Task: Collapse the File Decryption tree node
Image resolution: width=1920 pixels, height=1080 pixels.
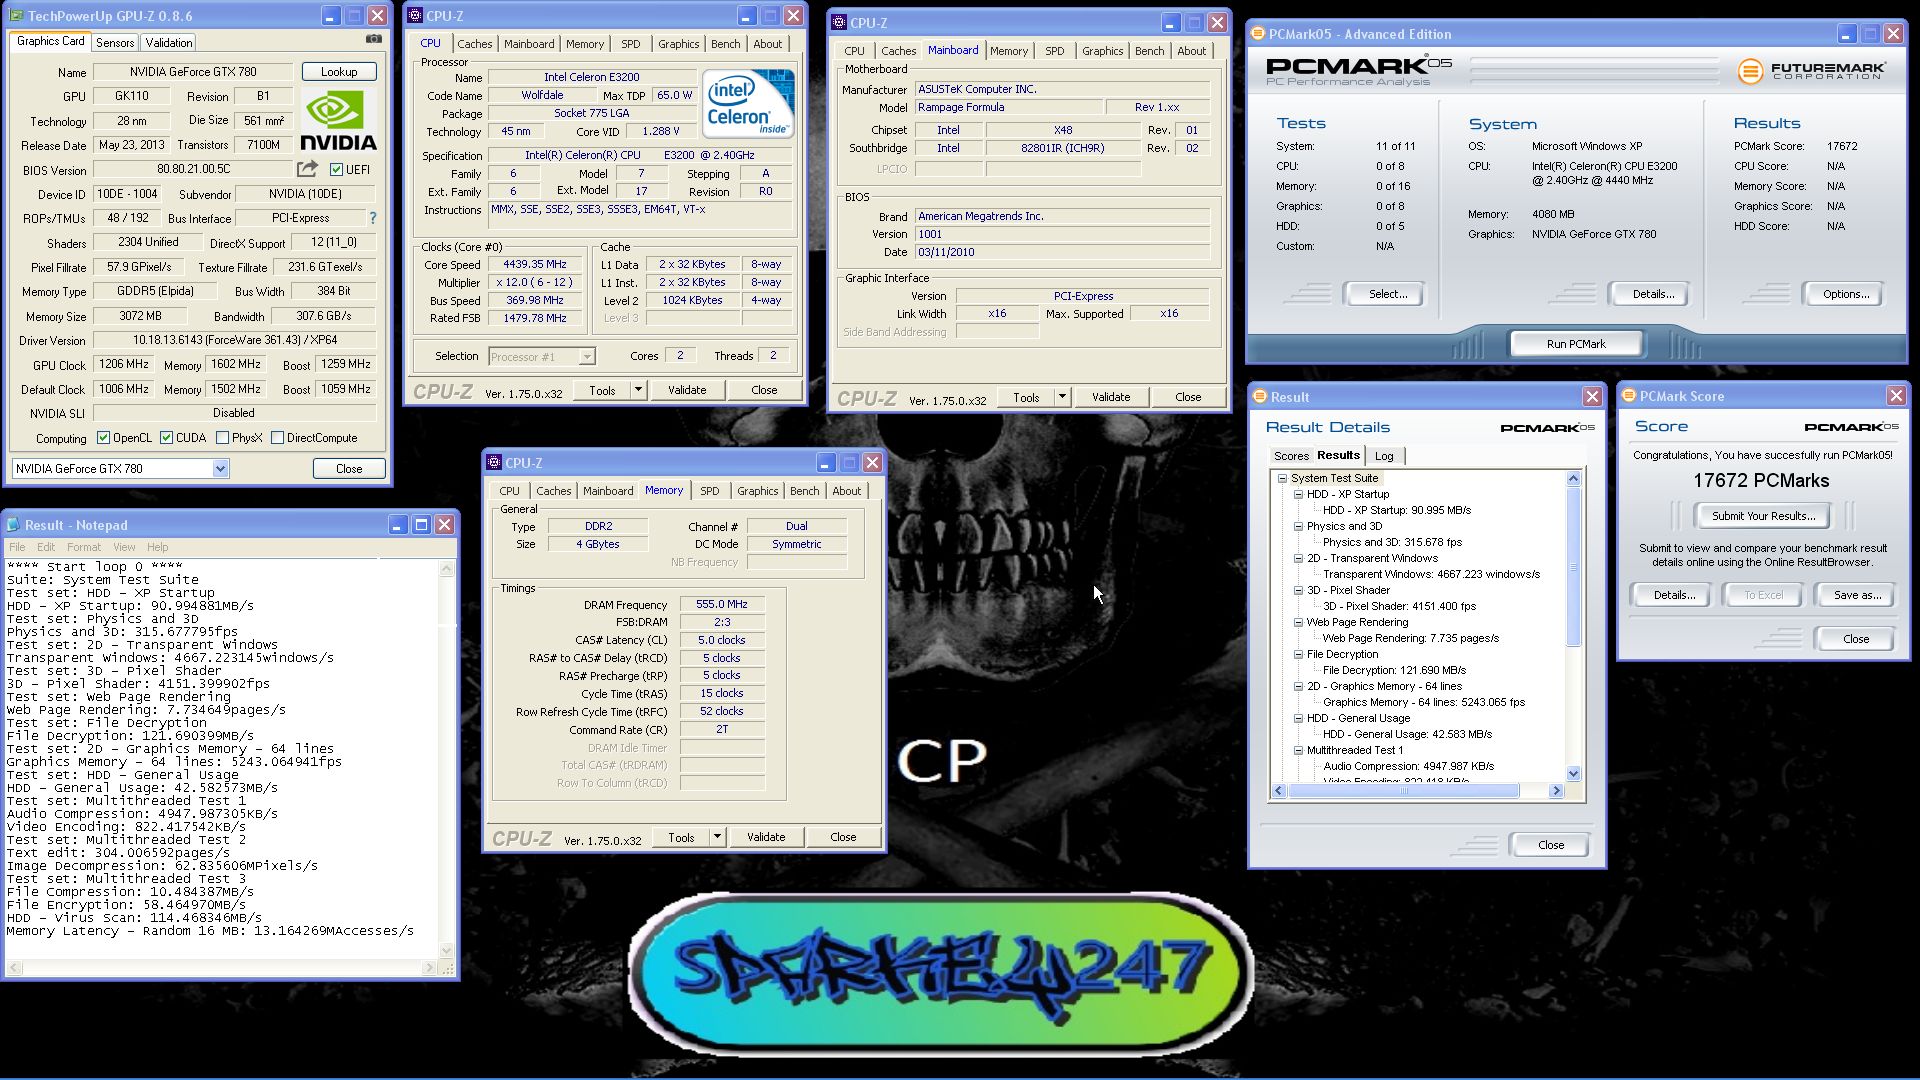Action: [x=1298, y=654]
